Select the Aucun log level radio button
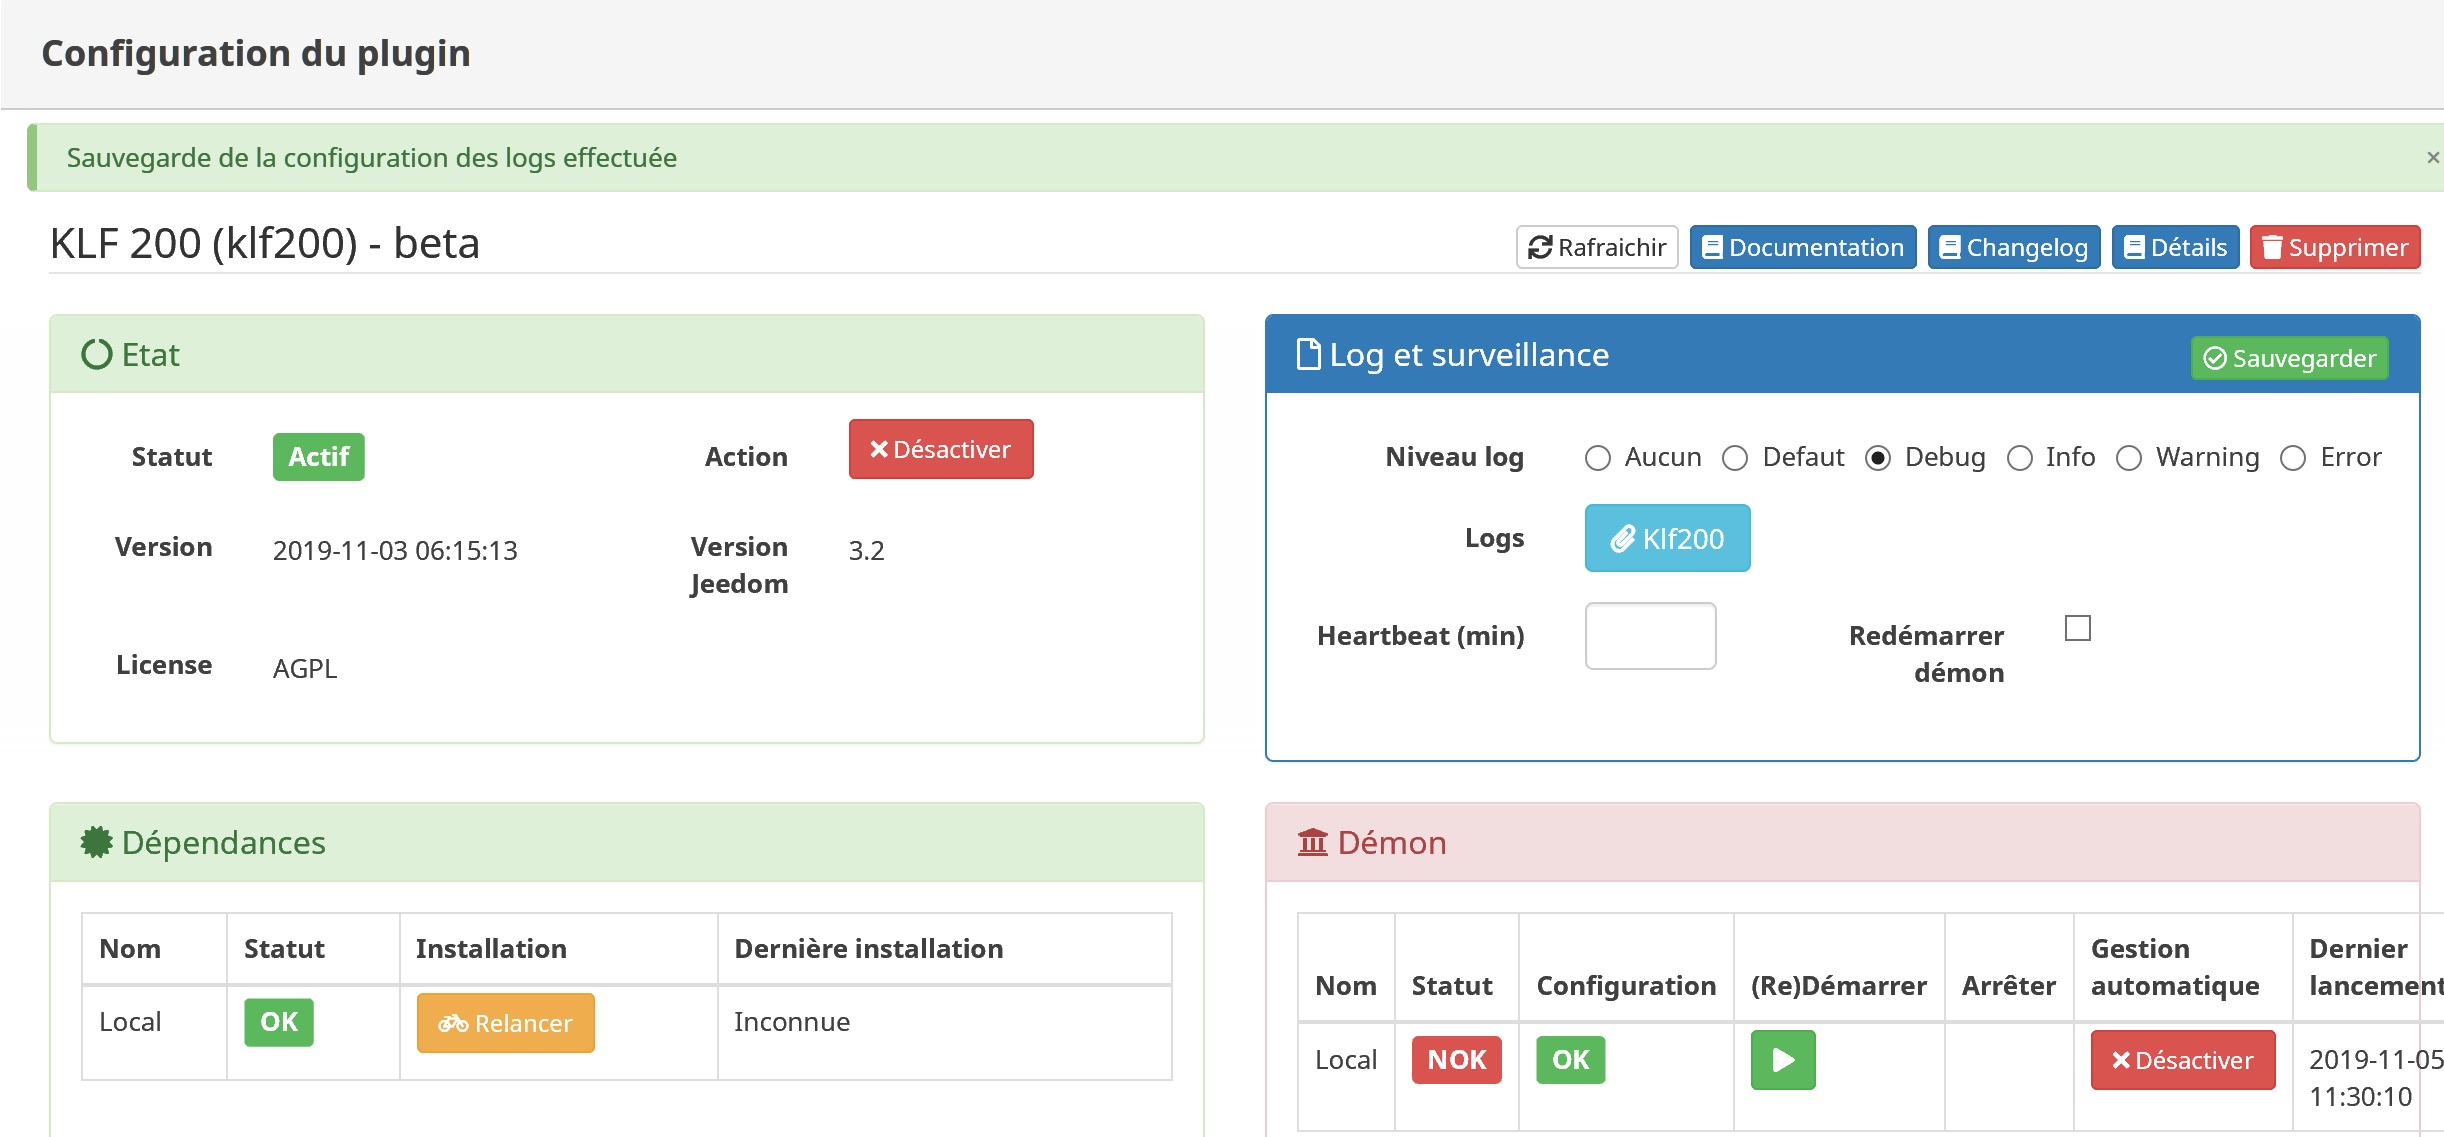This screenshot has height=1137, width=2444. (1596, 457)
